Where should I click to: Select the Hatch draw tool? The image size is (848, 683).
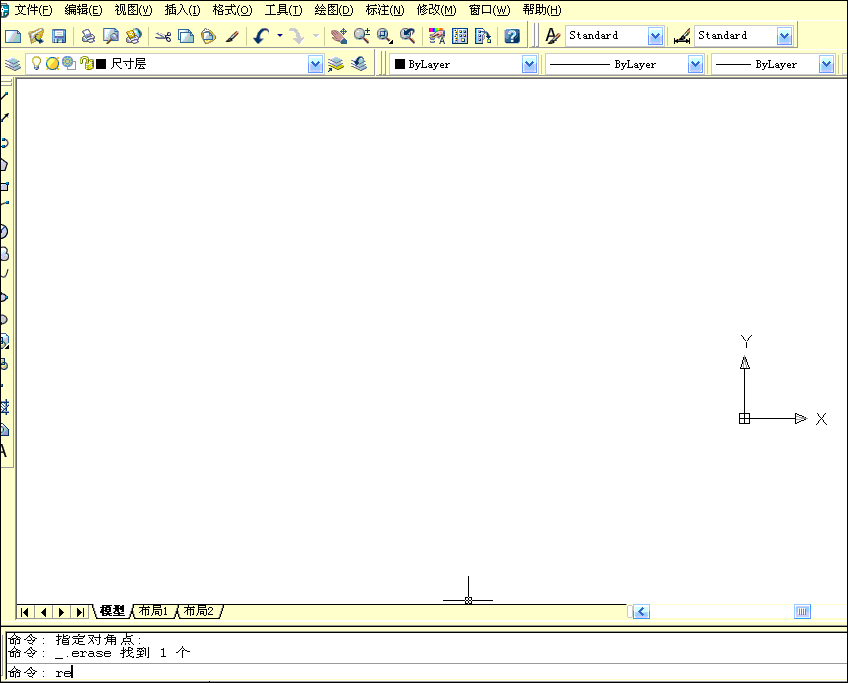pyautogui.click(x=4, y=407)
